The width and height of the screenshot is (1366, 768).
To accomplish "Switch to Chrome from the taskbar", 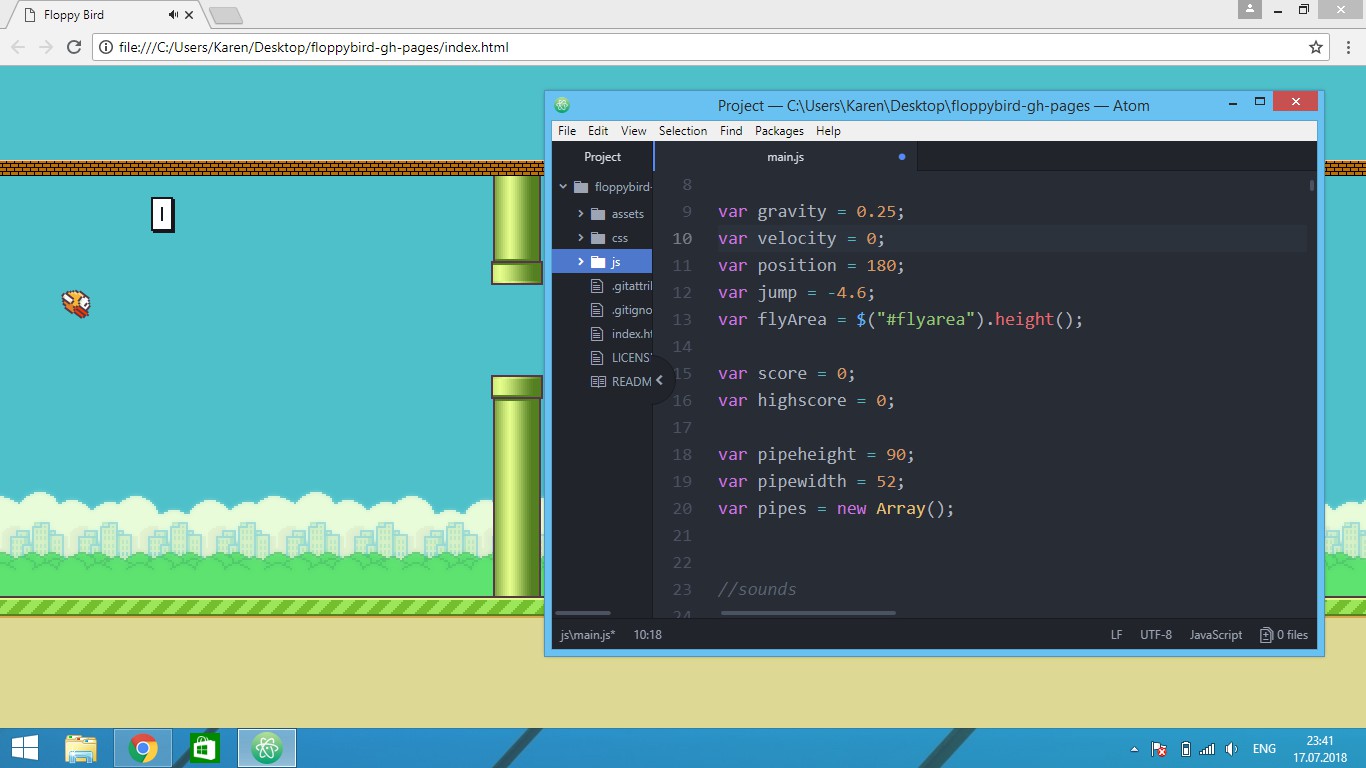I will tap(143, 748).
